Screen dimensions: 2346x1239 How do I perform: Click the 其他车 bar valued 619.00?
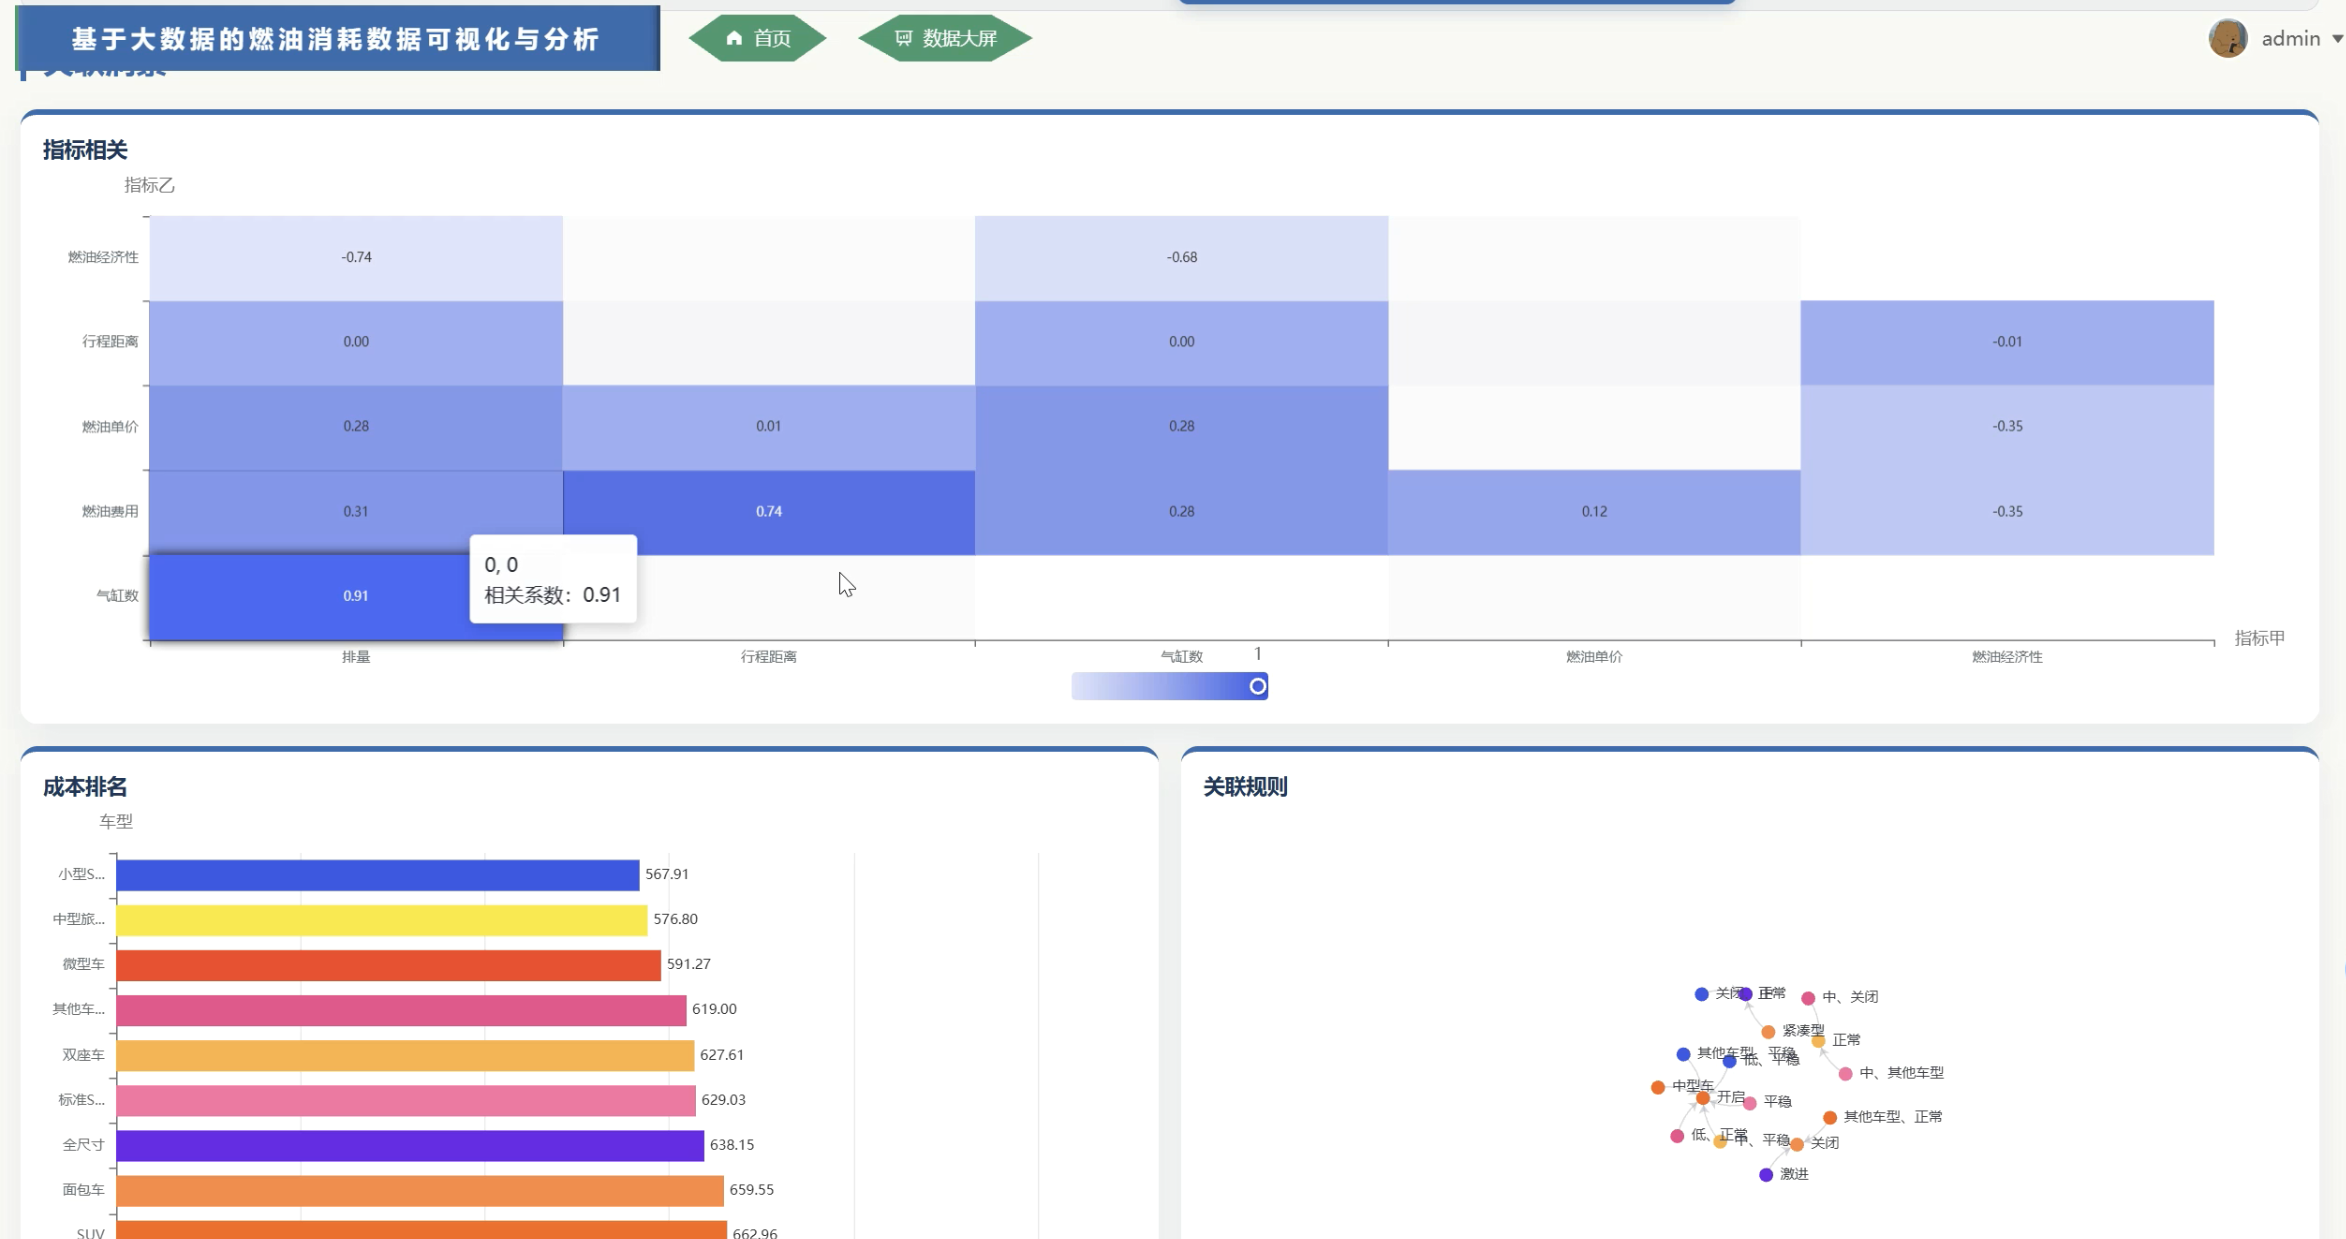coord(401,1010)
